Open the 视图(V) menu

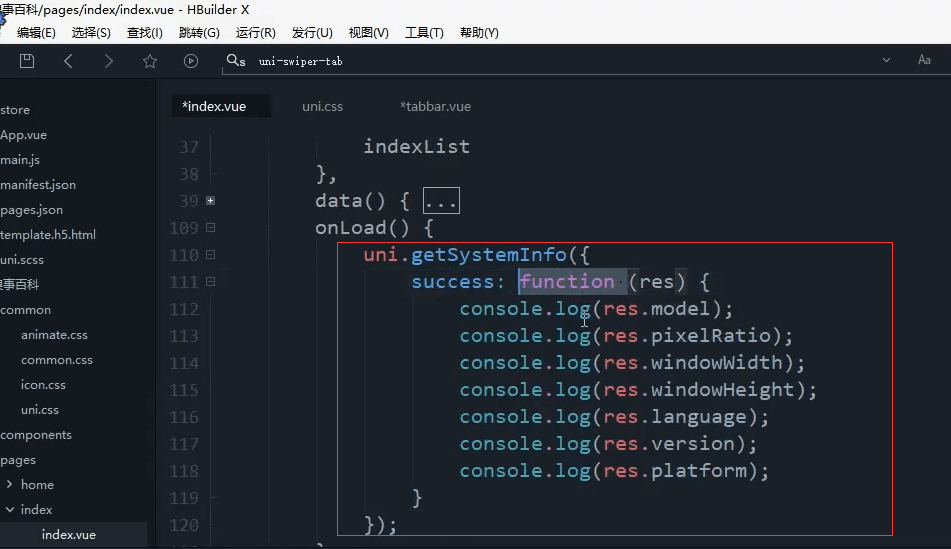(x=368, y=33)
